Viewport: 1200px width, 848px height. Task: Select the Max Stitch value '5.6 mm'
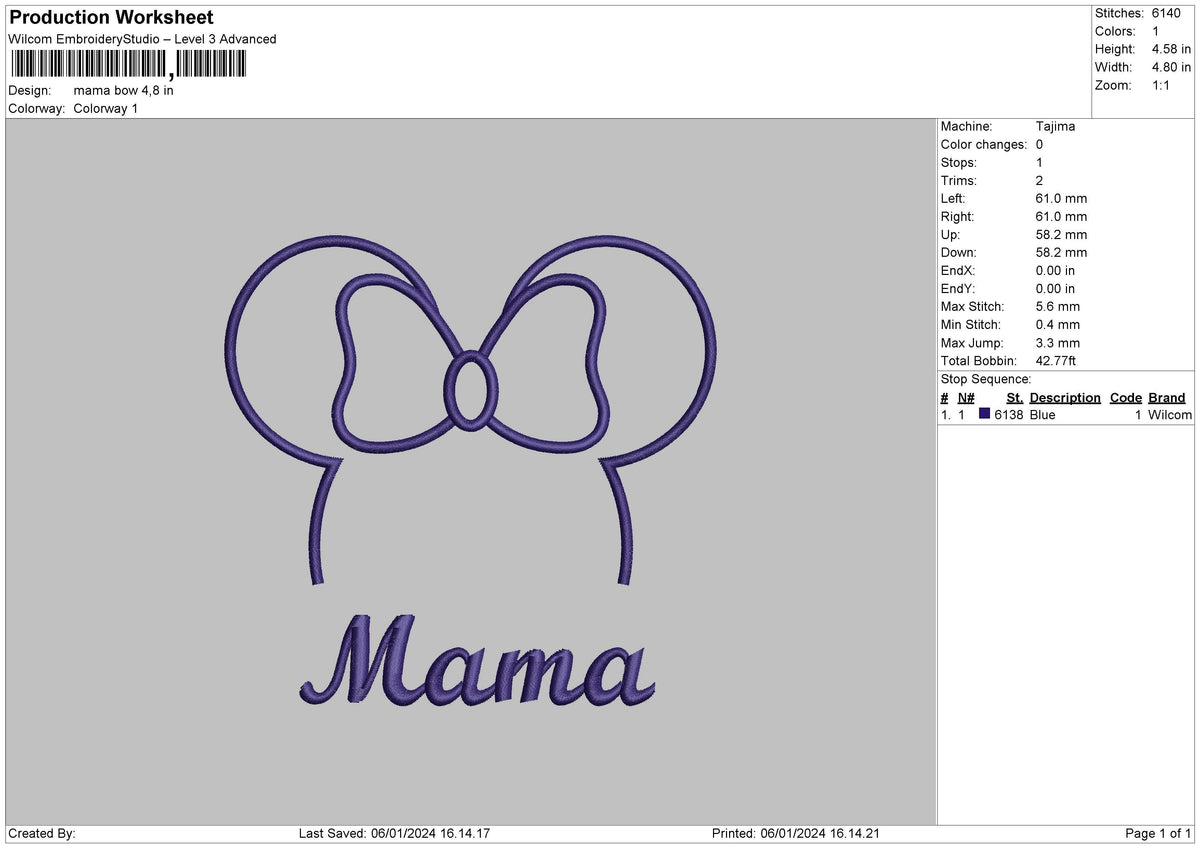1058,307
